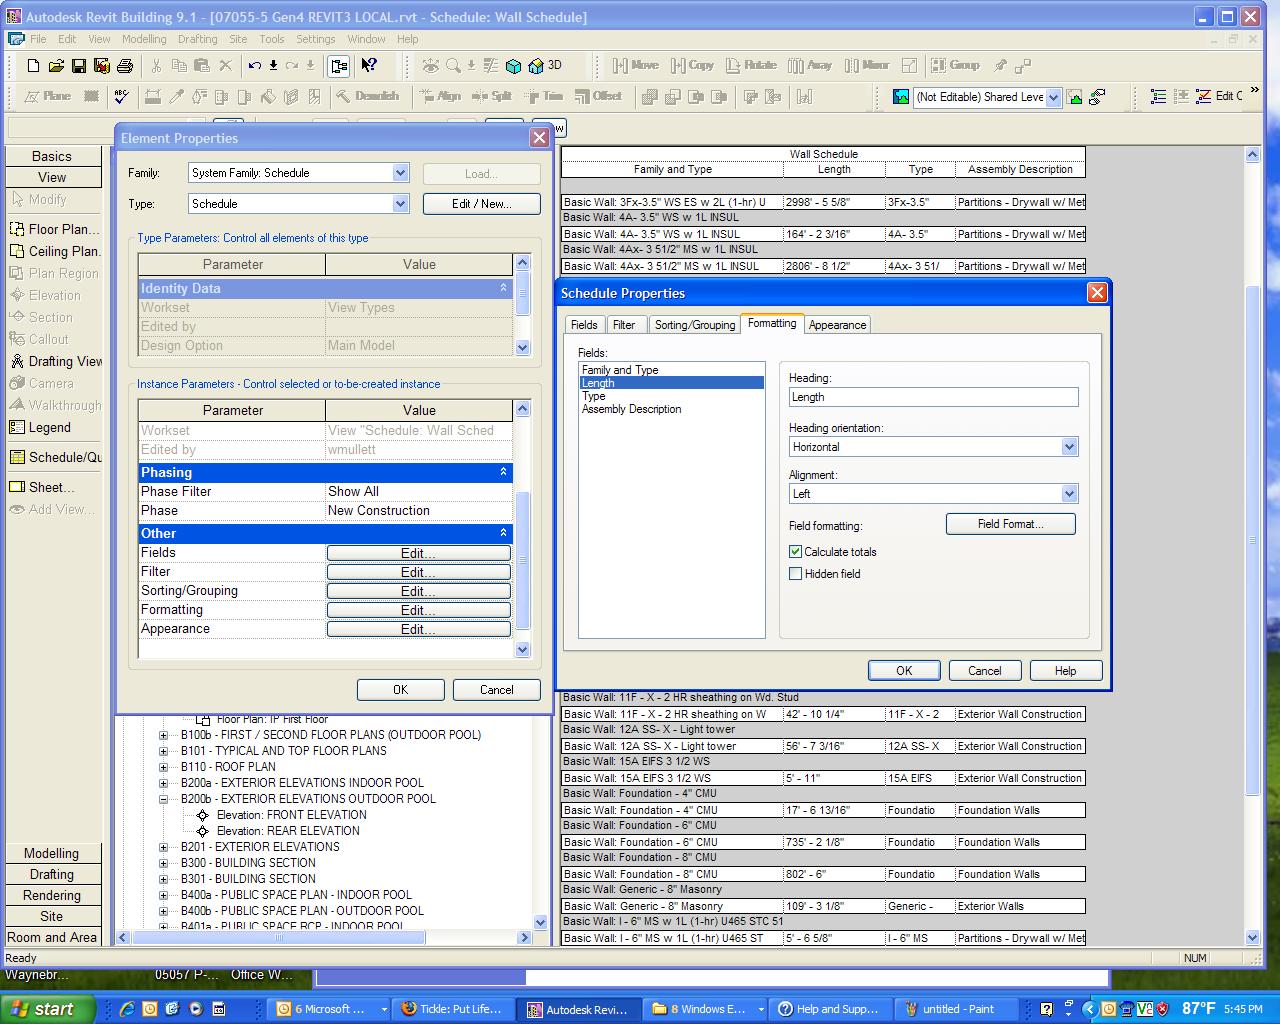Screen dimensions: 1280x1024
Task: Open the Heading orientation dropdown
Action: (1069, 447)
